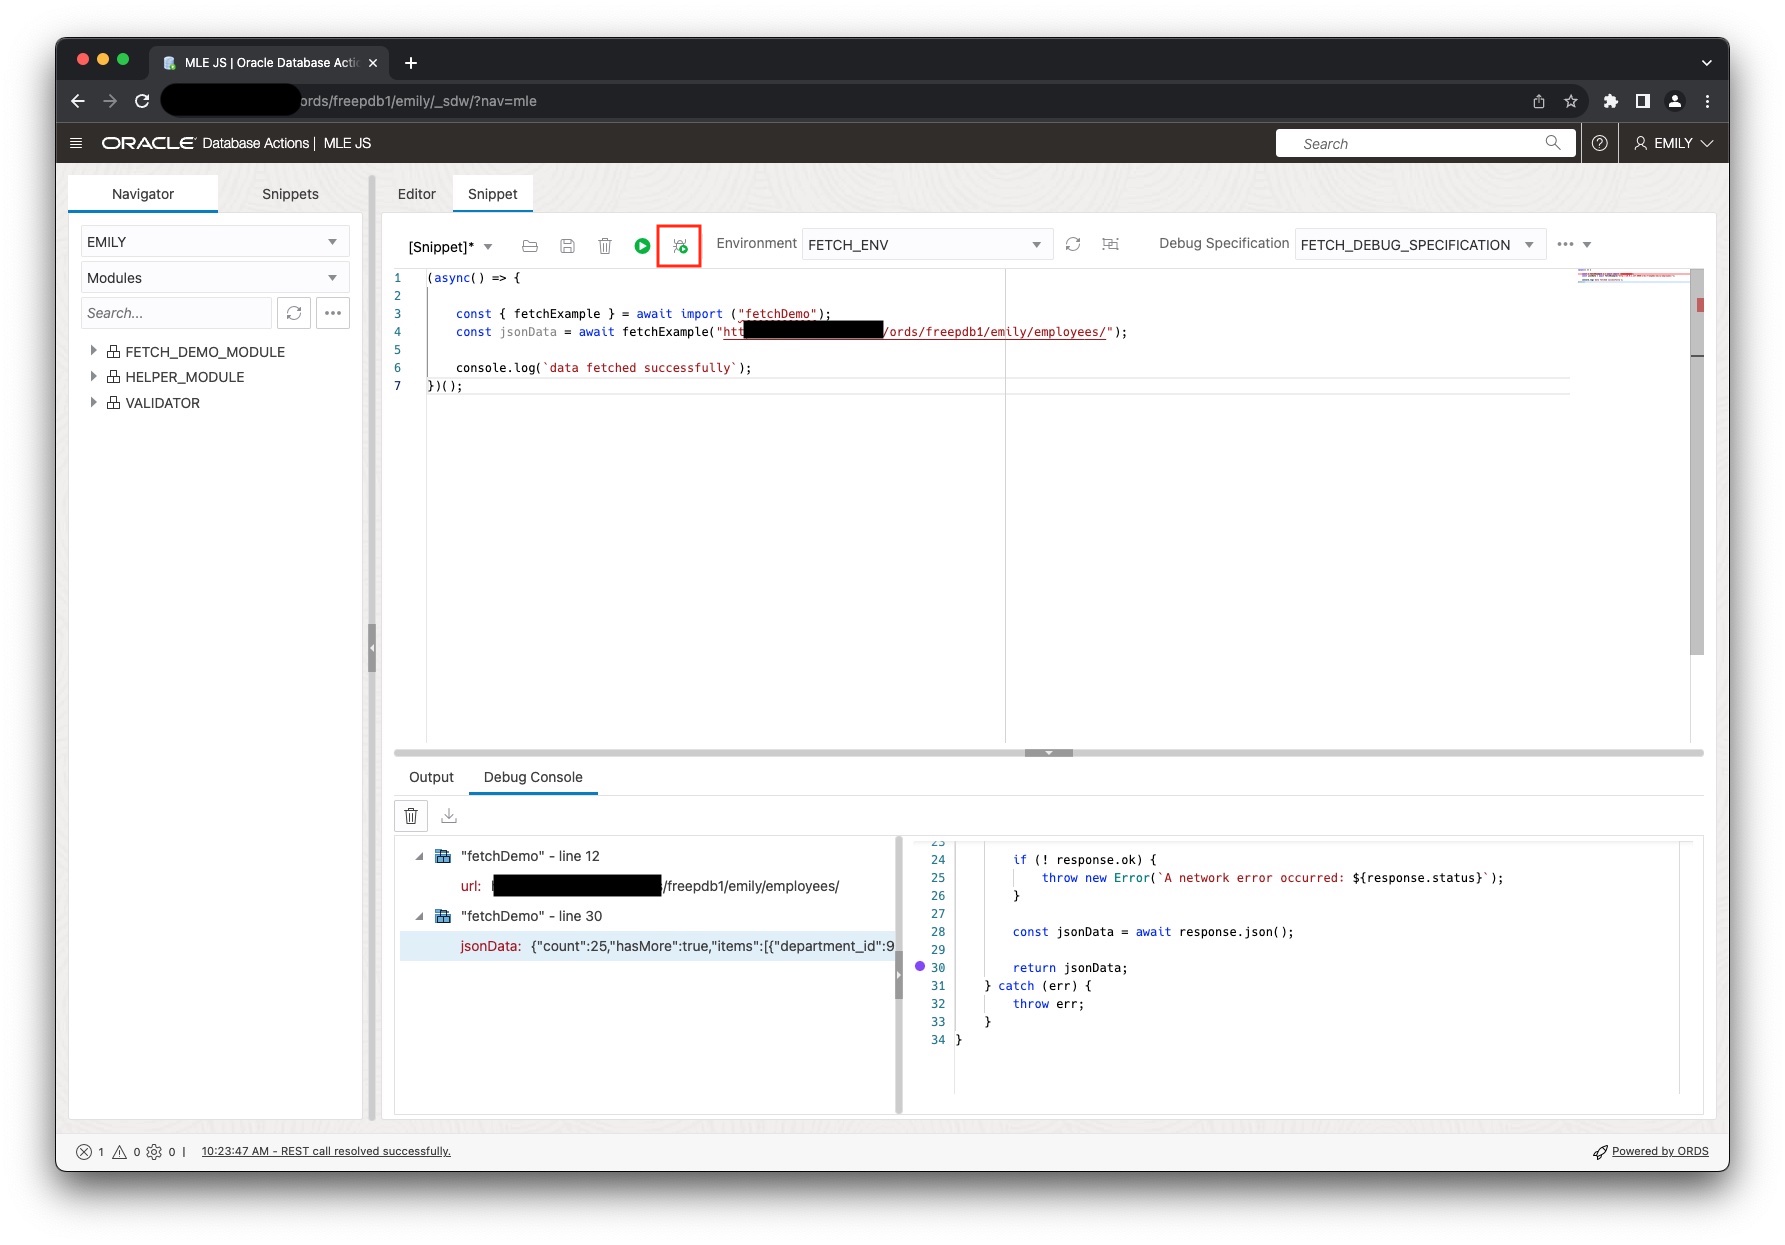Switch to the Output tab
Screen dimensions: 1785x1245
pos(431,777)
